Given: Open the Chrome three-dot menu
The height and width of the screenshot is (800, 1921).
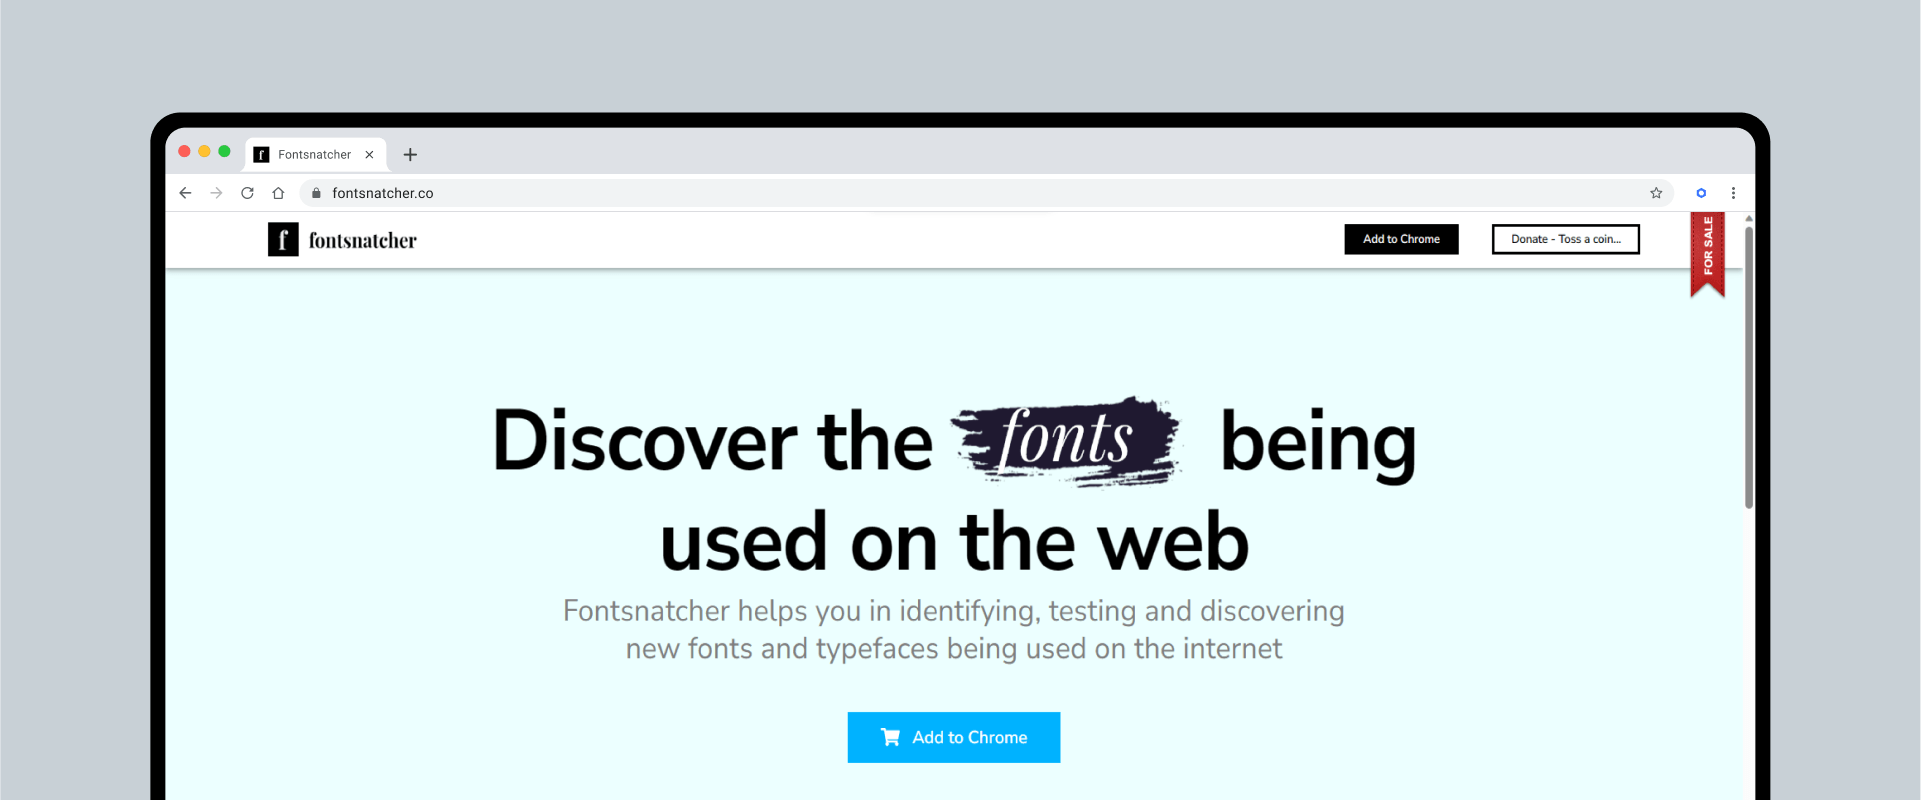Looking at the screenshot, I should pos(1733,193).
